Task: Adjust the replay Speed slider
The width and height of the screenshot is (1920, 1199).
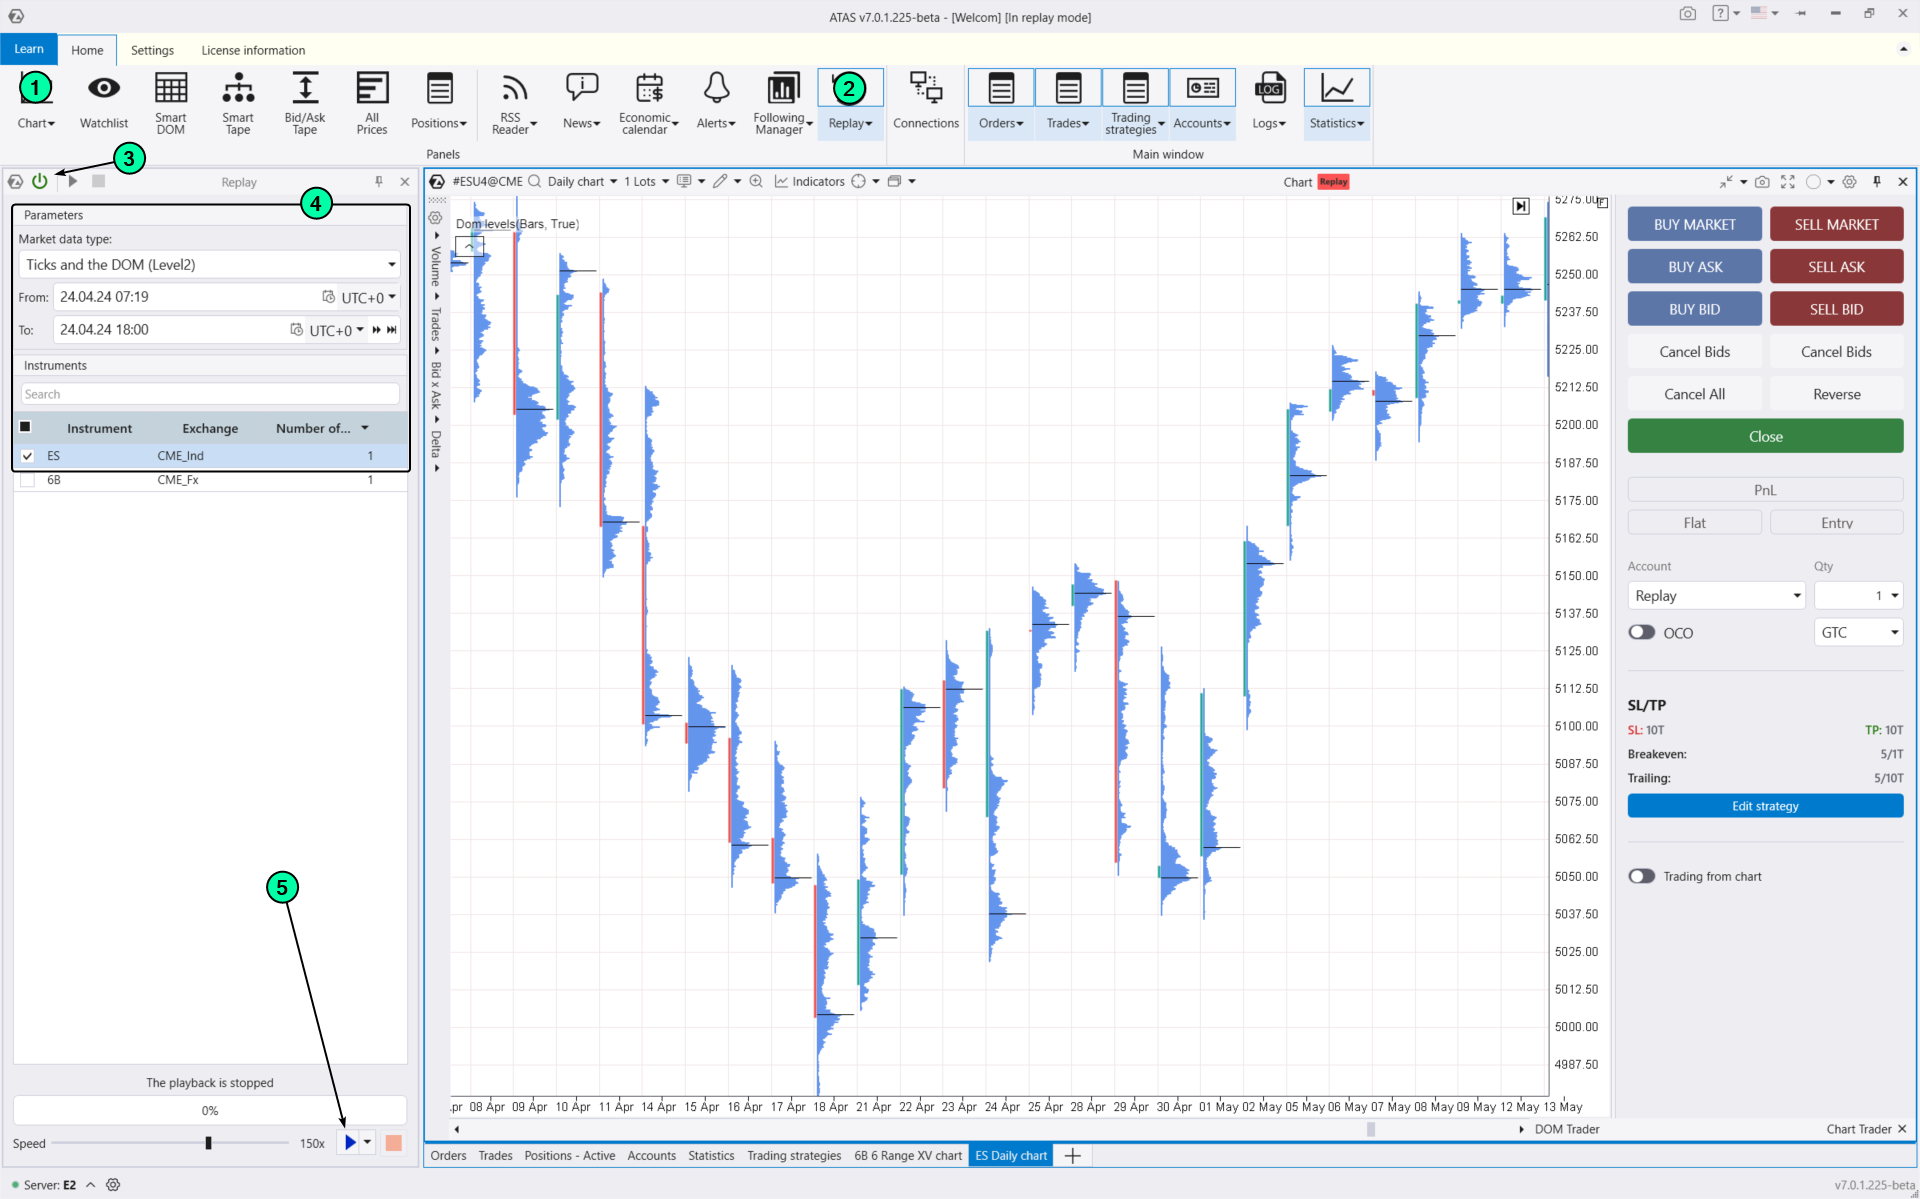Action: coord(210,1143)
